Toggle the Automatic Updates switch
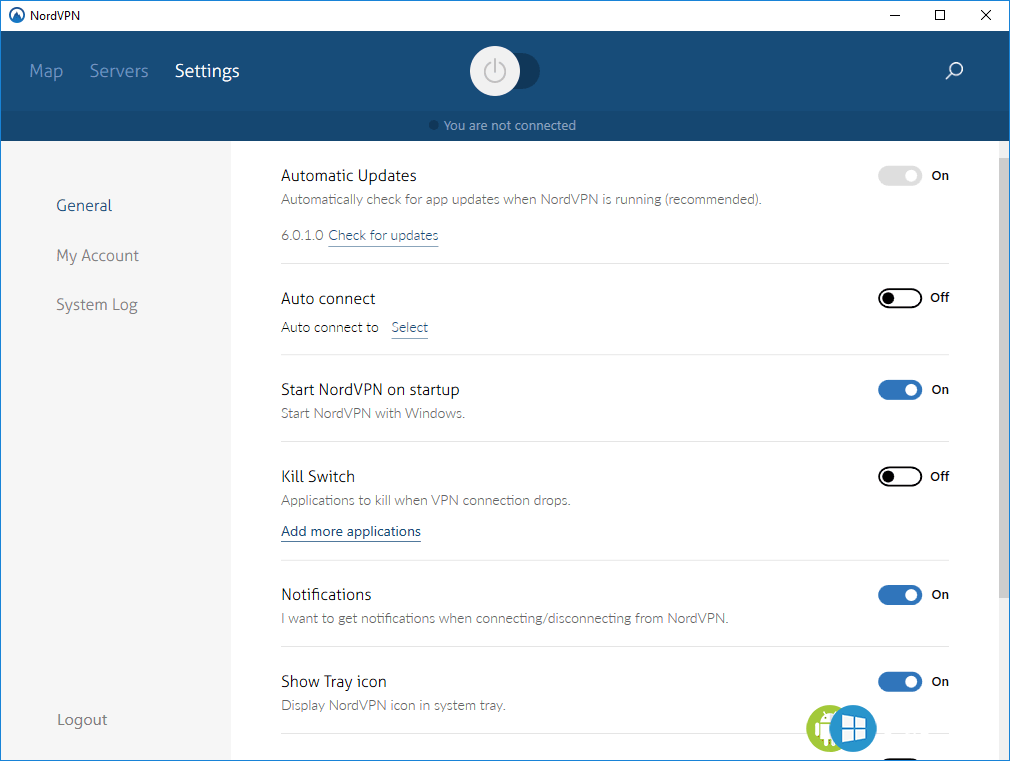 (x=900, y=176)
